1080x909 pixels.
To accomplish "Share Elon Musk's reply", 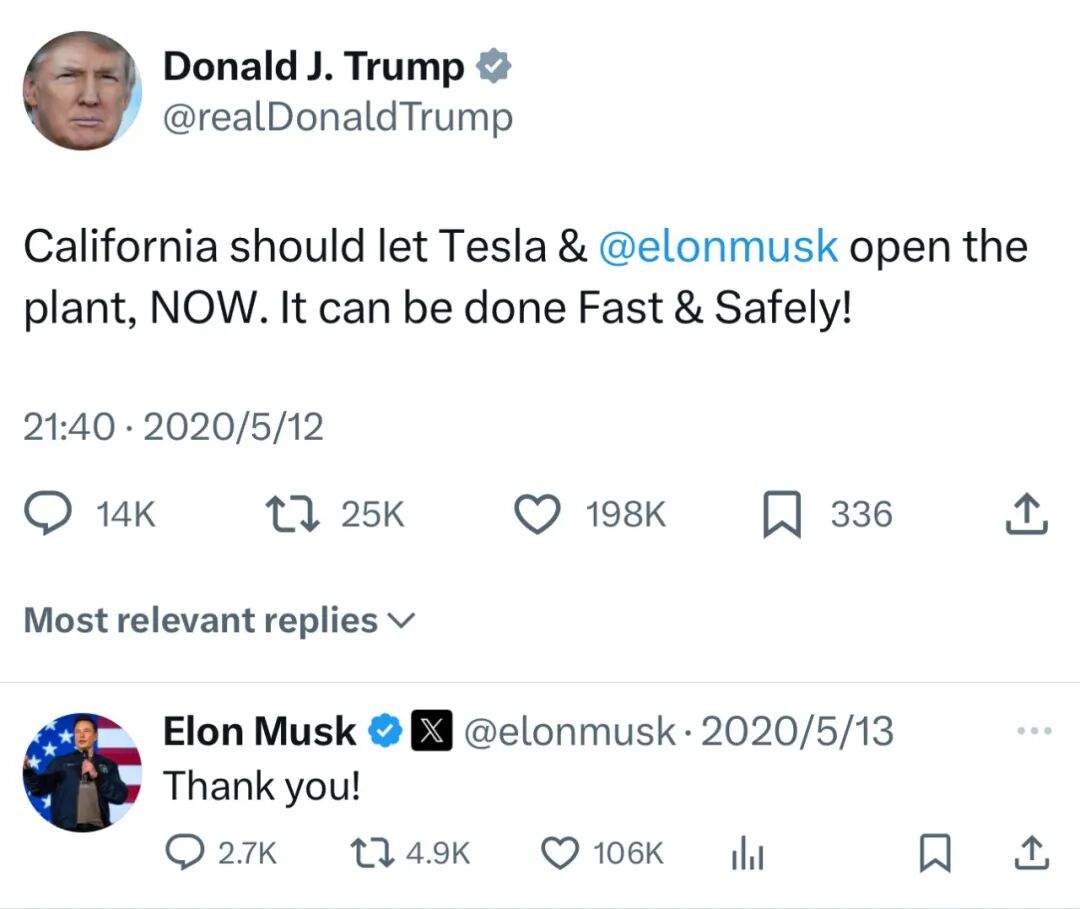I will tap(1032, 853).
